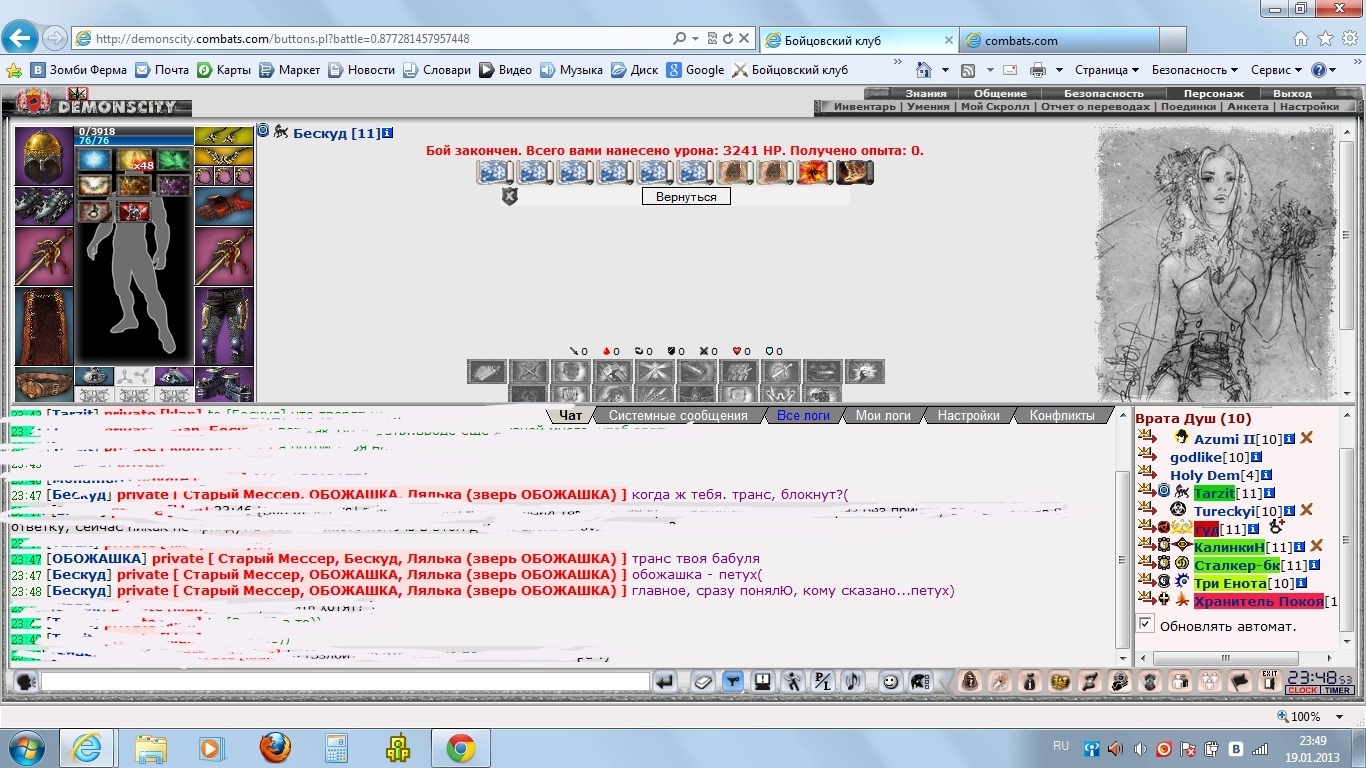Viewport: 1366px width, 768px height.
Task: Toggle the chat filter funnel icon
Action: coord(733,682)
